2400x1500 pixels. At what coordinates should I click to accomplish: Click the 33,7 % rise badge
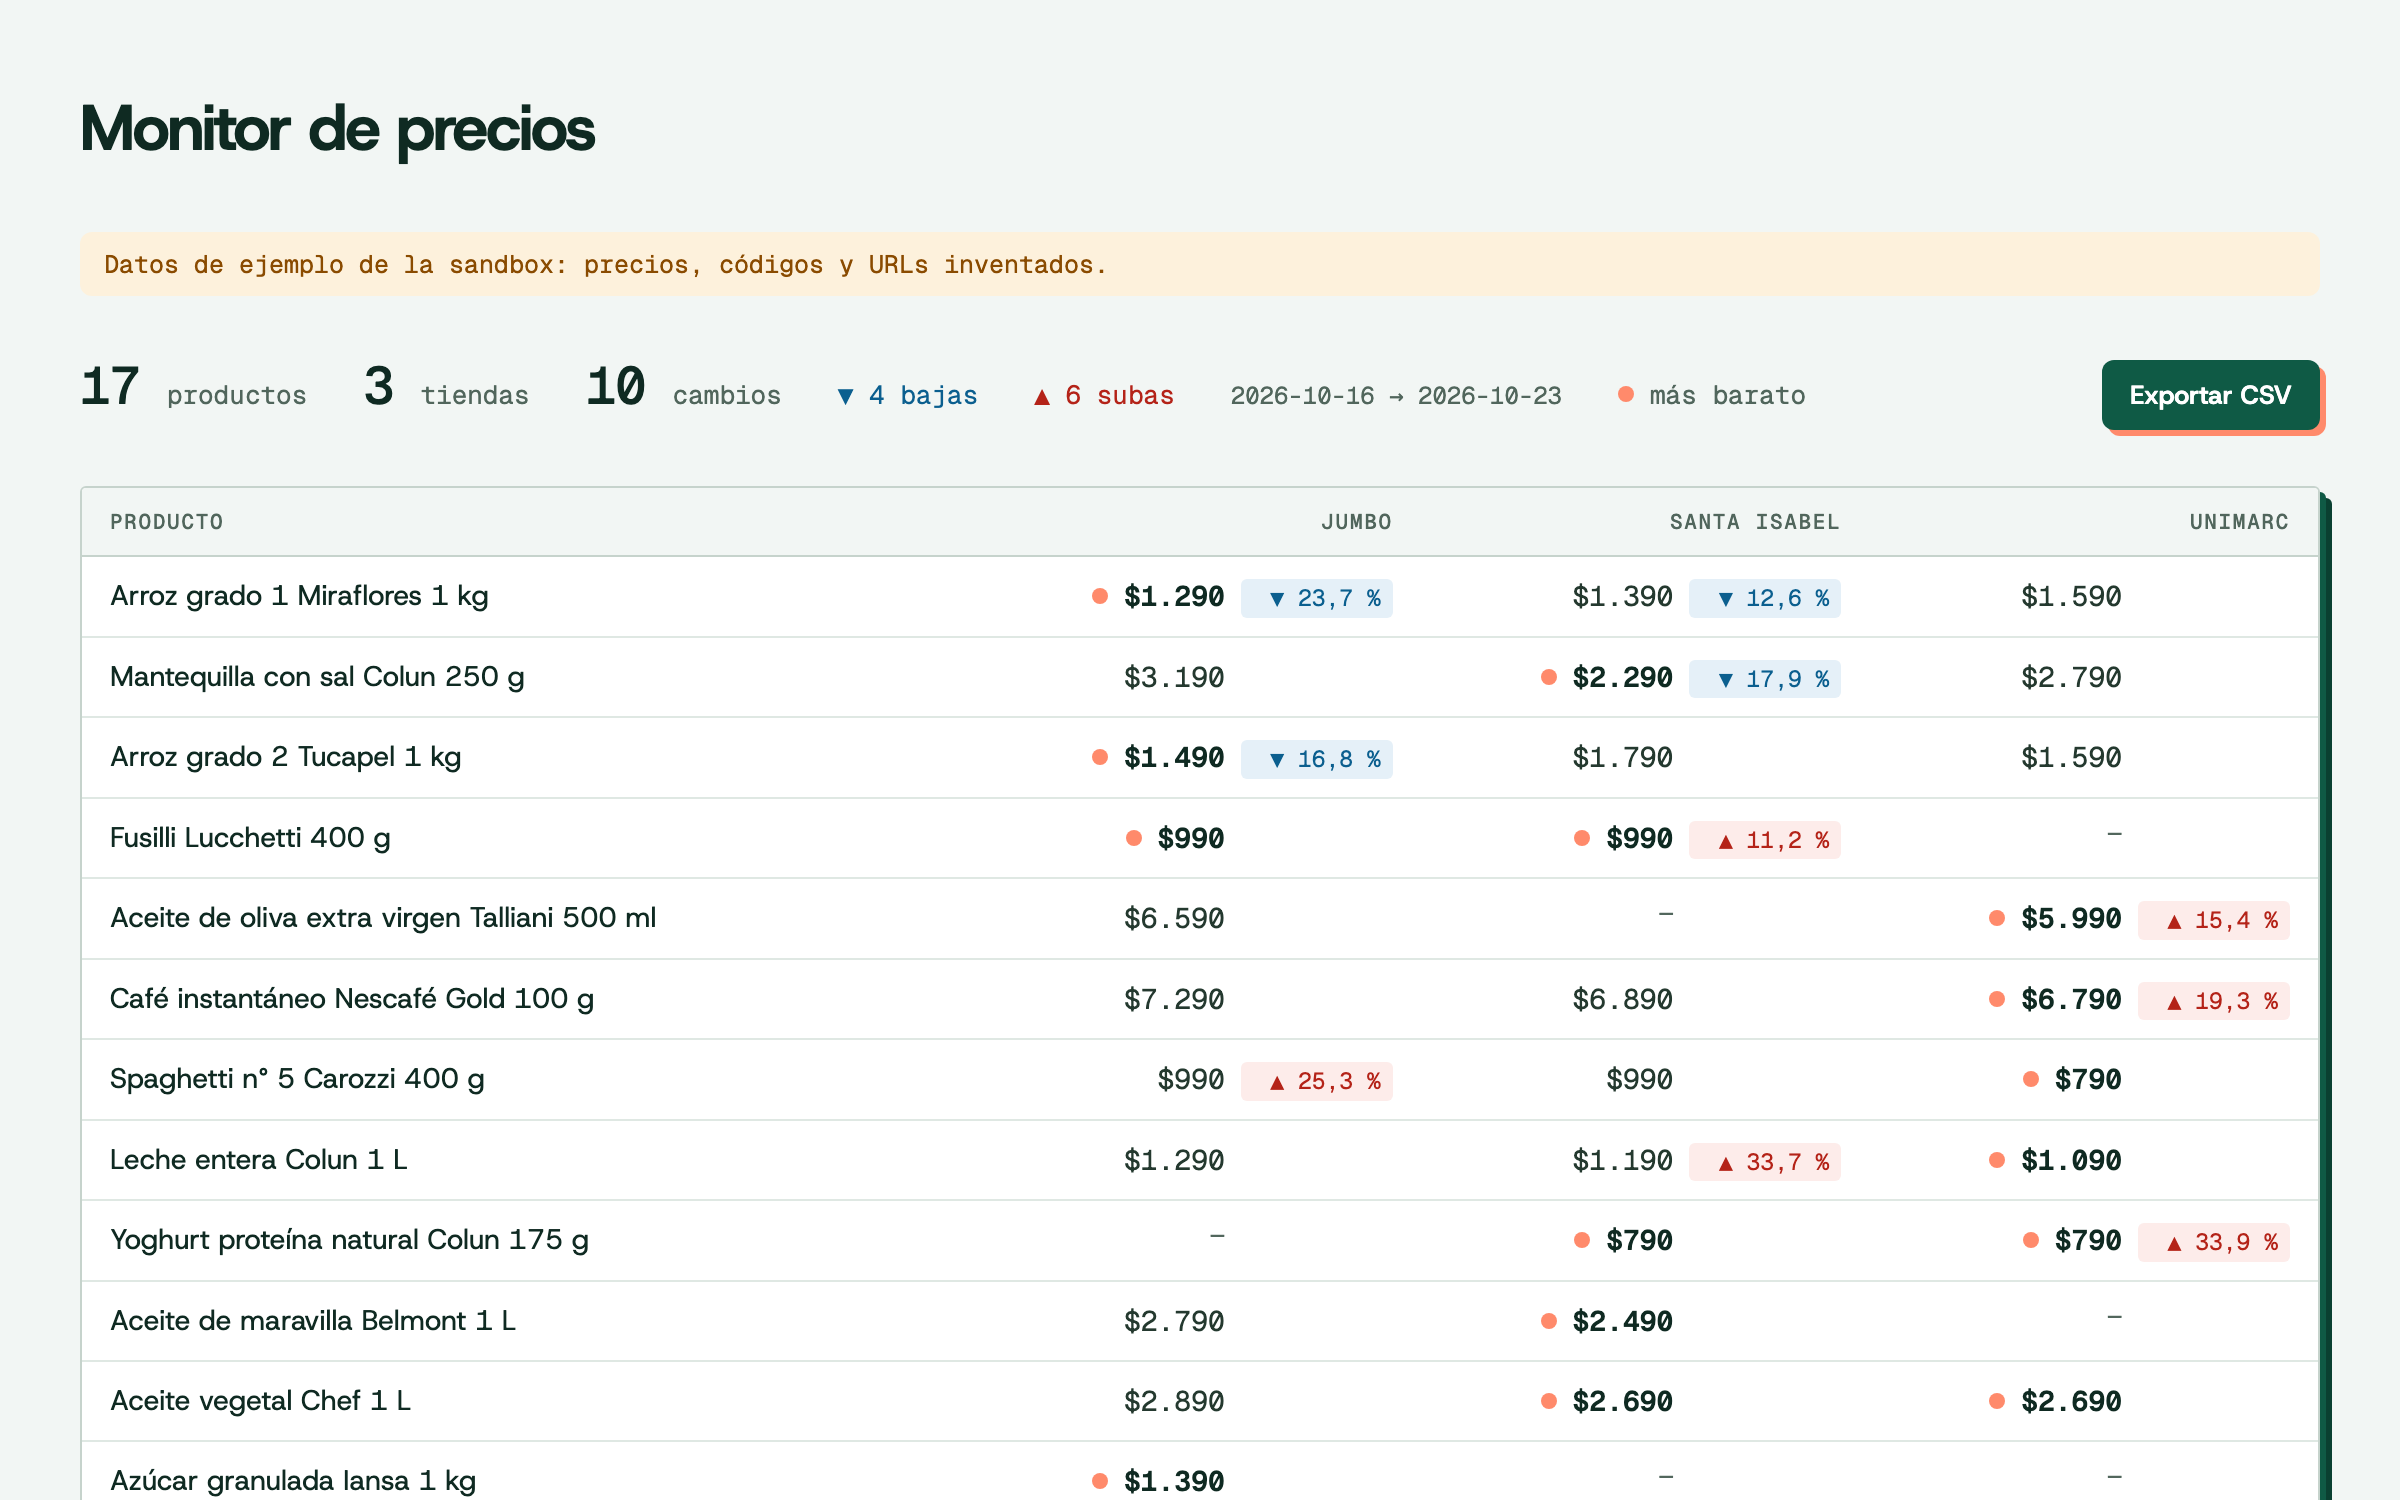pos(1765,1162)
